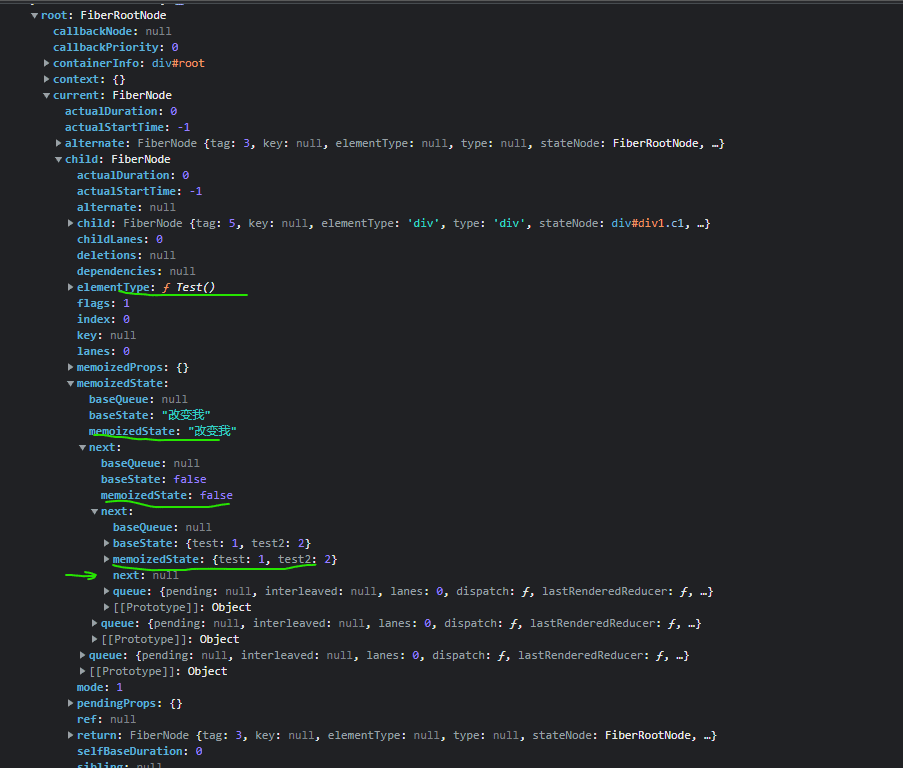The image size is (903, 768).
Task: Collapse the expanded child: FiberNode node
Action: click(x=59, y=160)
